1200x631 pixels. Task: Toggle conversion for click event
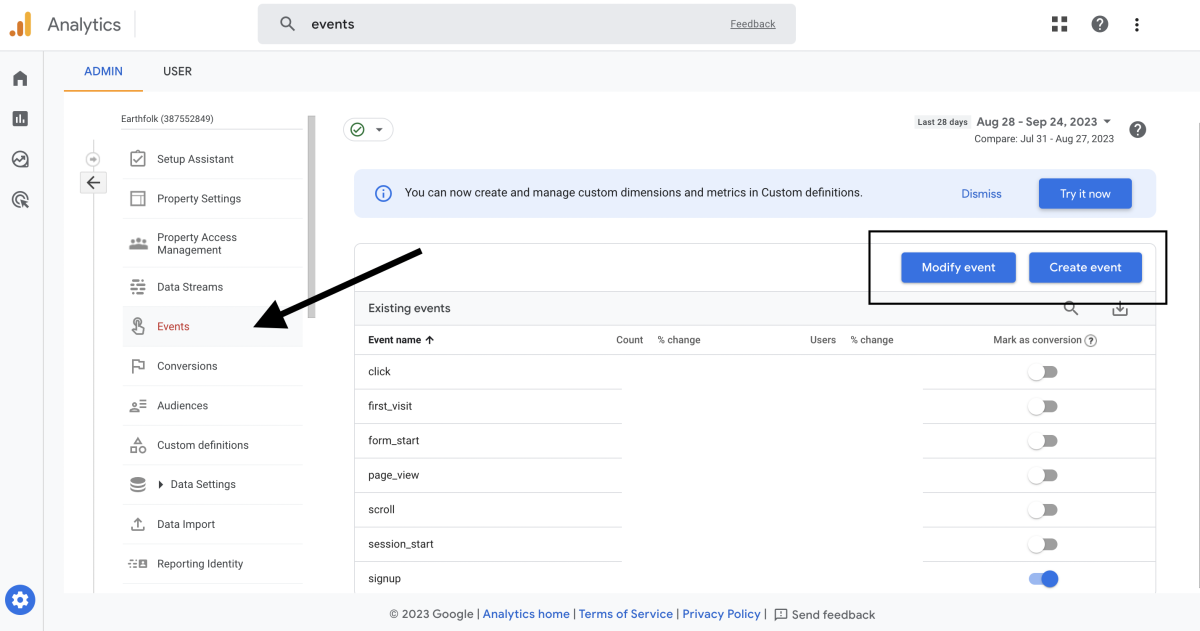[1042, 372]
